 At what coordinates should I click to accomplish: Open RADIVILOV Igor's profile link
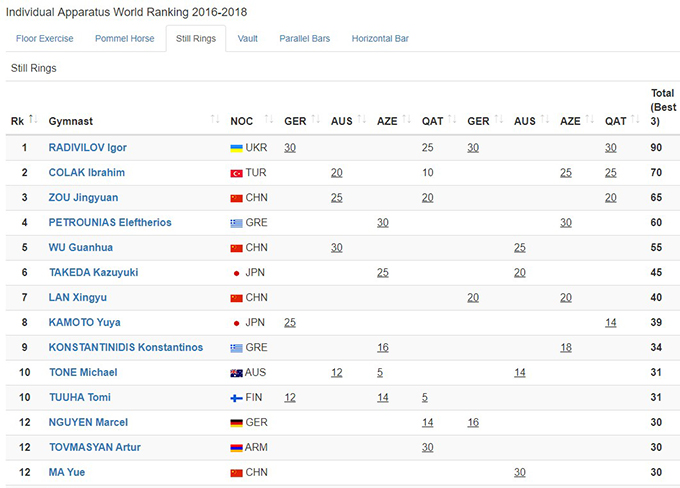[x=87, y=148]
